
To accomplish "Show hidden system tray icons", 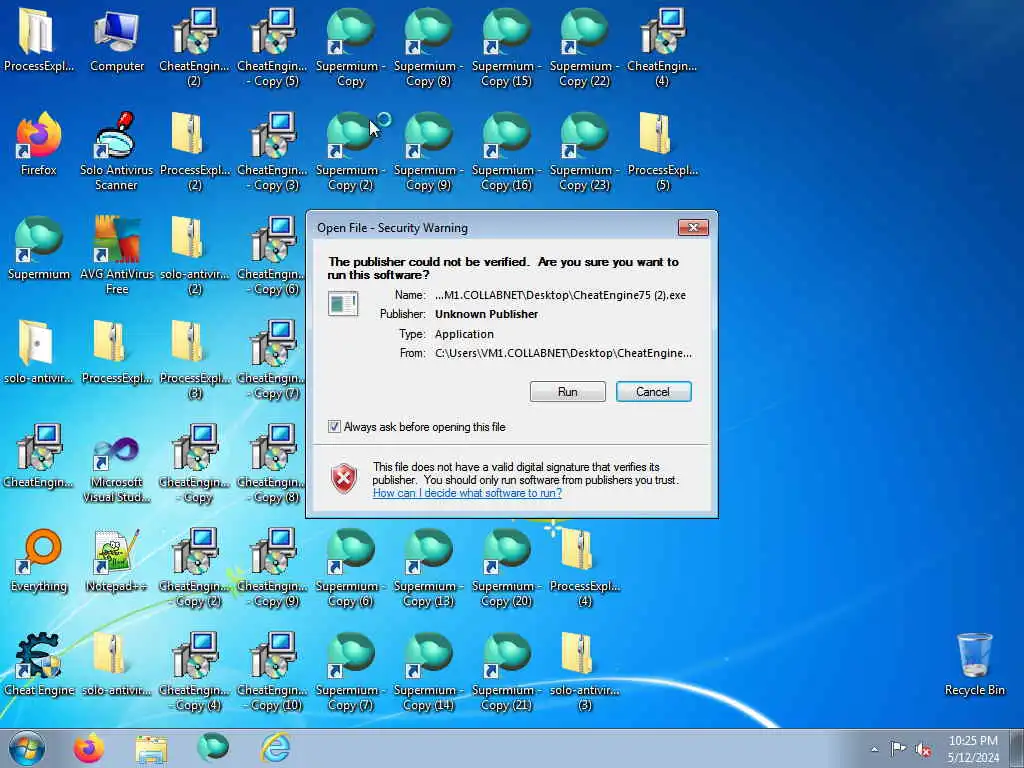I will tap(874, 749).
